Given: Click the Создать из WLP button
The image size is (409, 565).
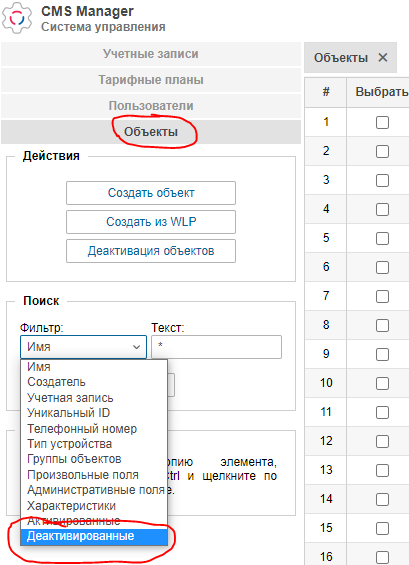Looking at the screenshot, I should pyautogui.click(x=151, y=222).
